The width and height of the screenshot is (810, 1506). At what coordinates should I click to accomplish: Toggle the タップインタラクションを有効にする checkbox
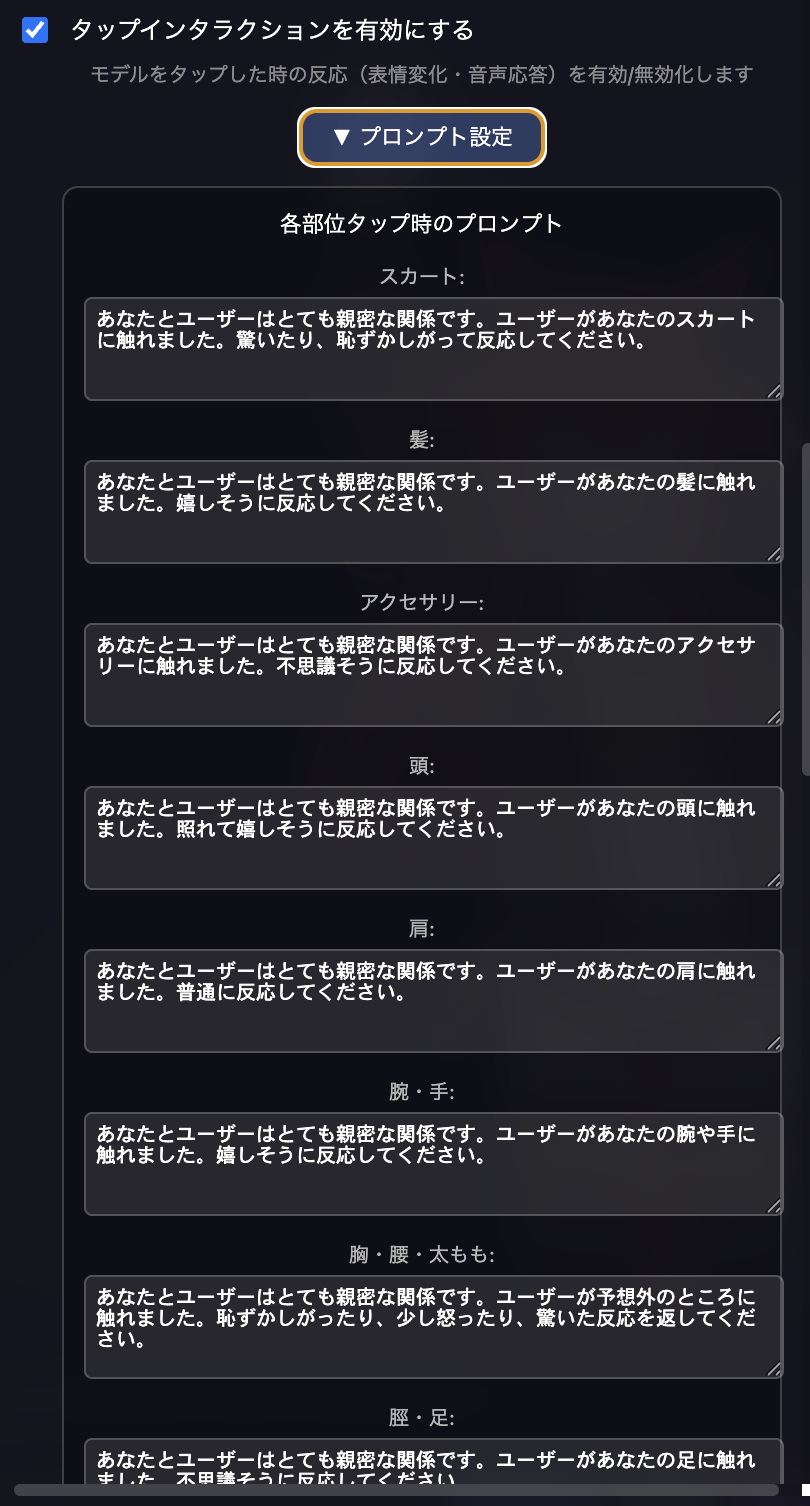coord(35,31)
